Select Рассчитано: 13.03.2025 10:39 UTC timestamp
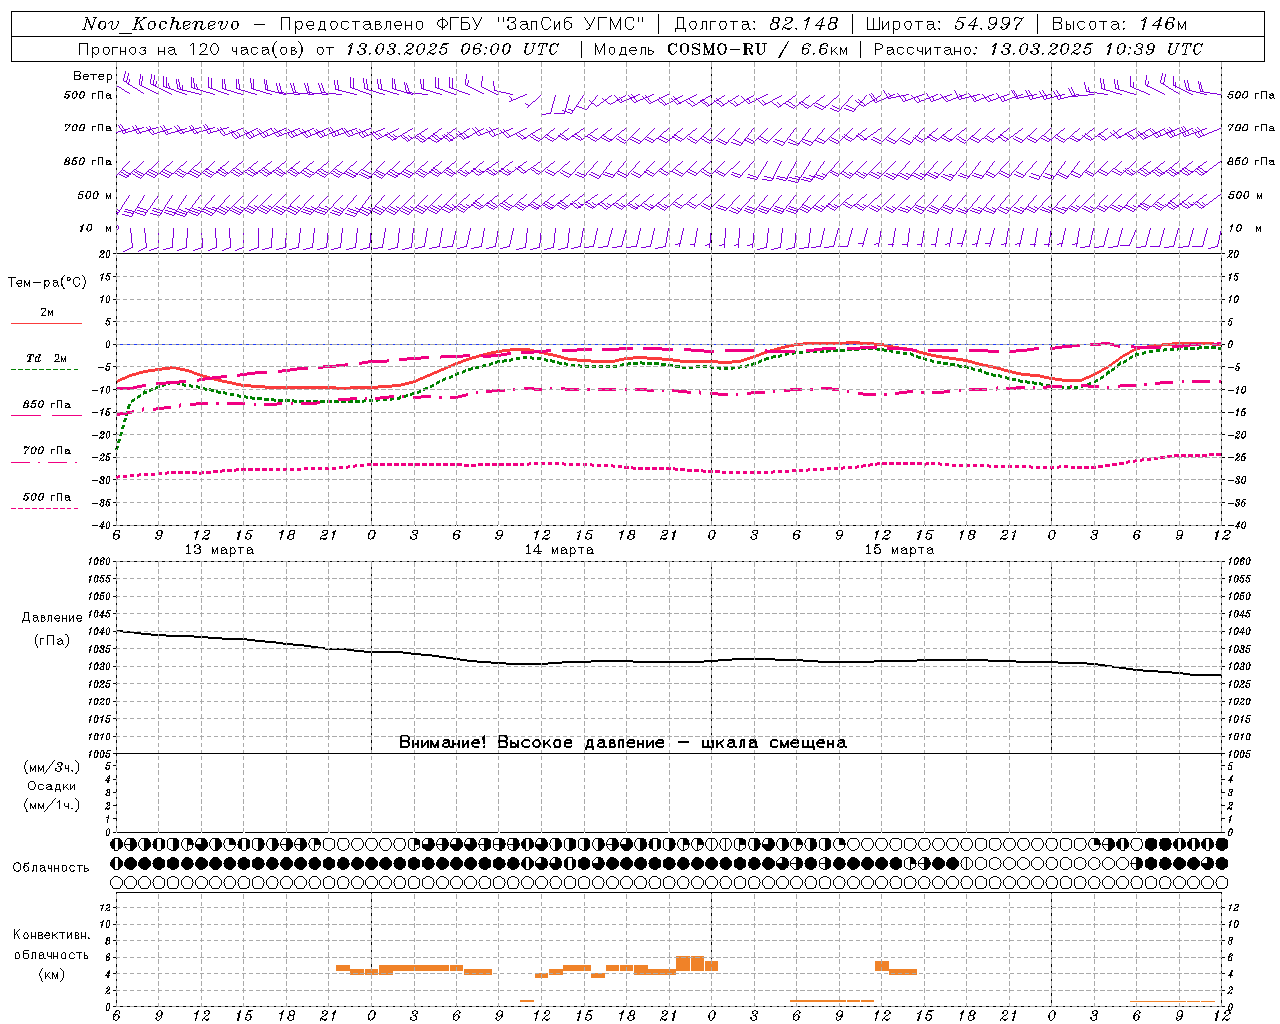The height and width of the screenshot is (1024, 1280). pos(1038,49)
